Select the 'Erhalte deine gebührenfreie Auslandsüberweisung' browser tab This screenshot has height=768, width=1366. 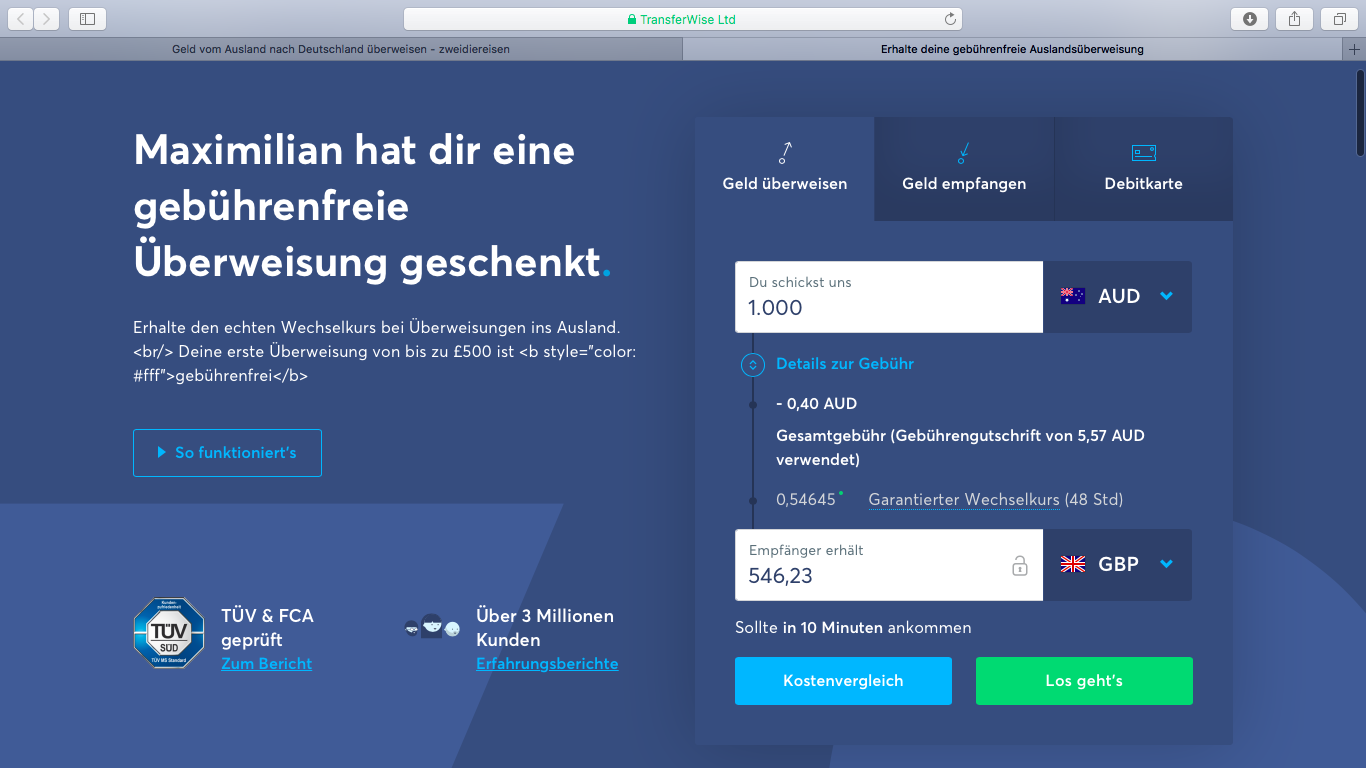[x=1013, y=49]
